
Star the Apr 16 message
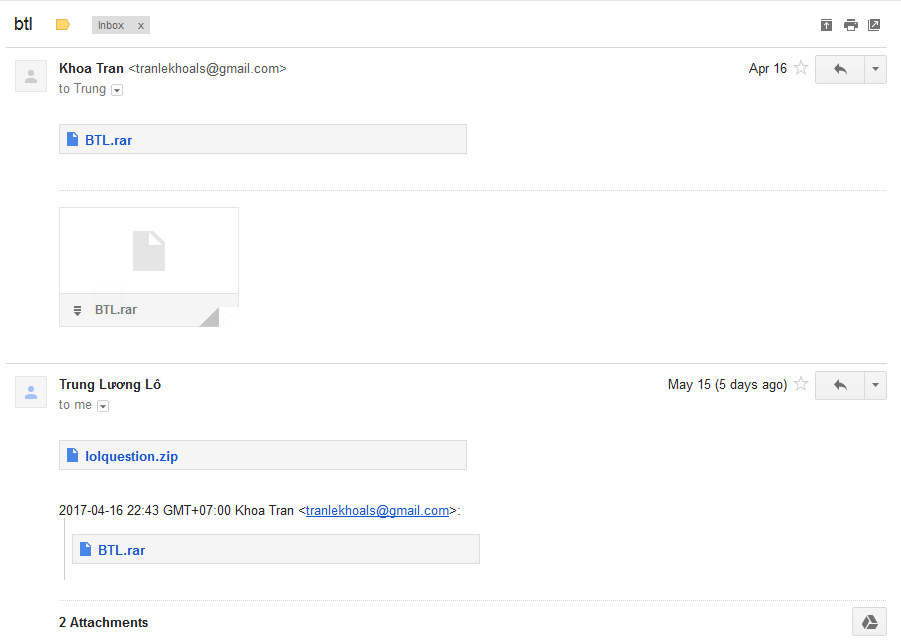(801, 69)
